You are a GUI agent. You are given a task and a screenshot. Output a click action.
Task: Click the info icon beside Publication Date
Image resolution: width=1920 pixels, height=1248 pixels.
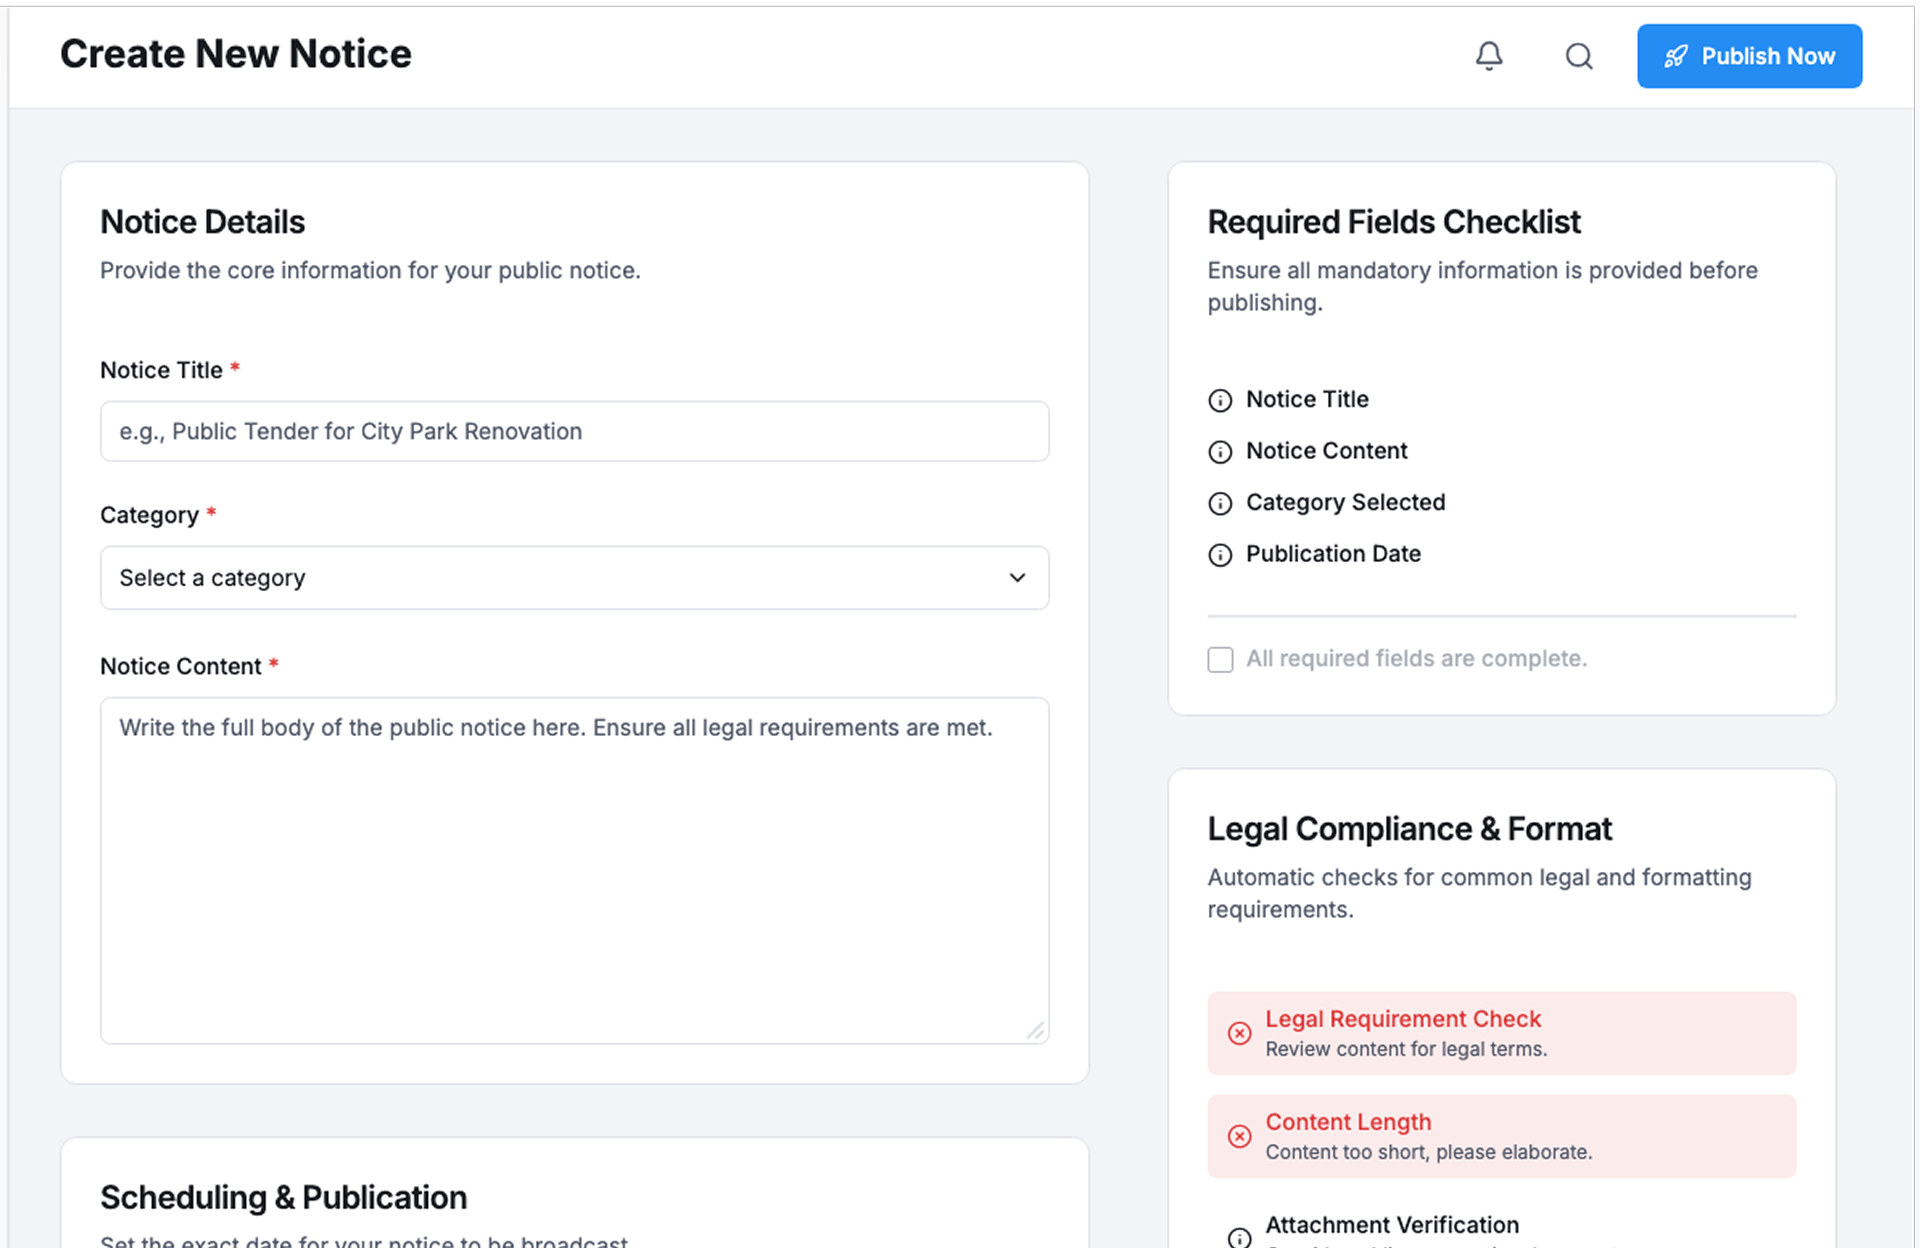pyautogui.click(x=1220, y=555)
